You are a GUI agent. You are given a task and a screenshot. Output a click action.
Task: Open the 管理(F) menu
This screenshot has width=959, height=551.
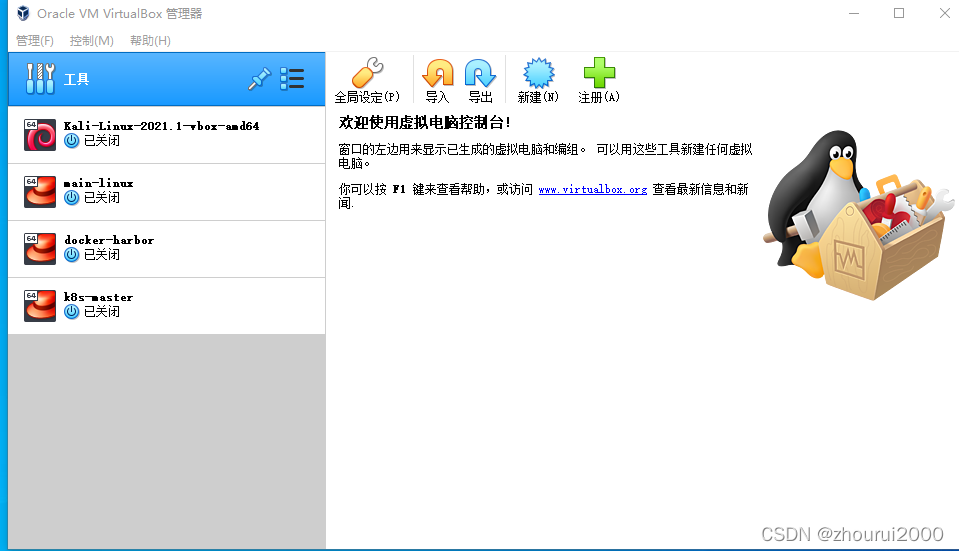coord(35,40)
